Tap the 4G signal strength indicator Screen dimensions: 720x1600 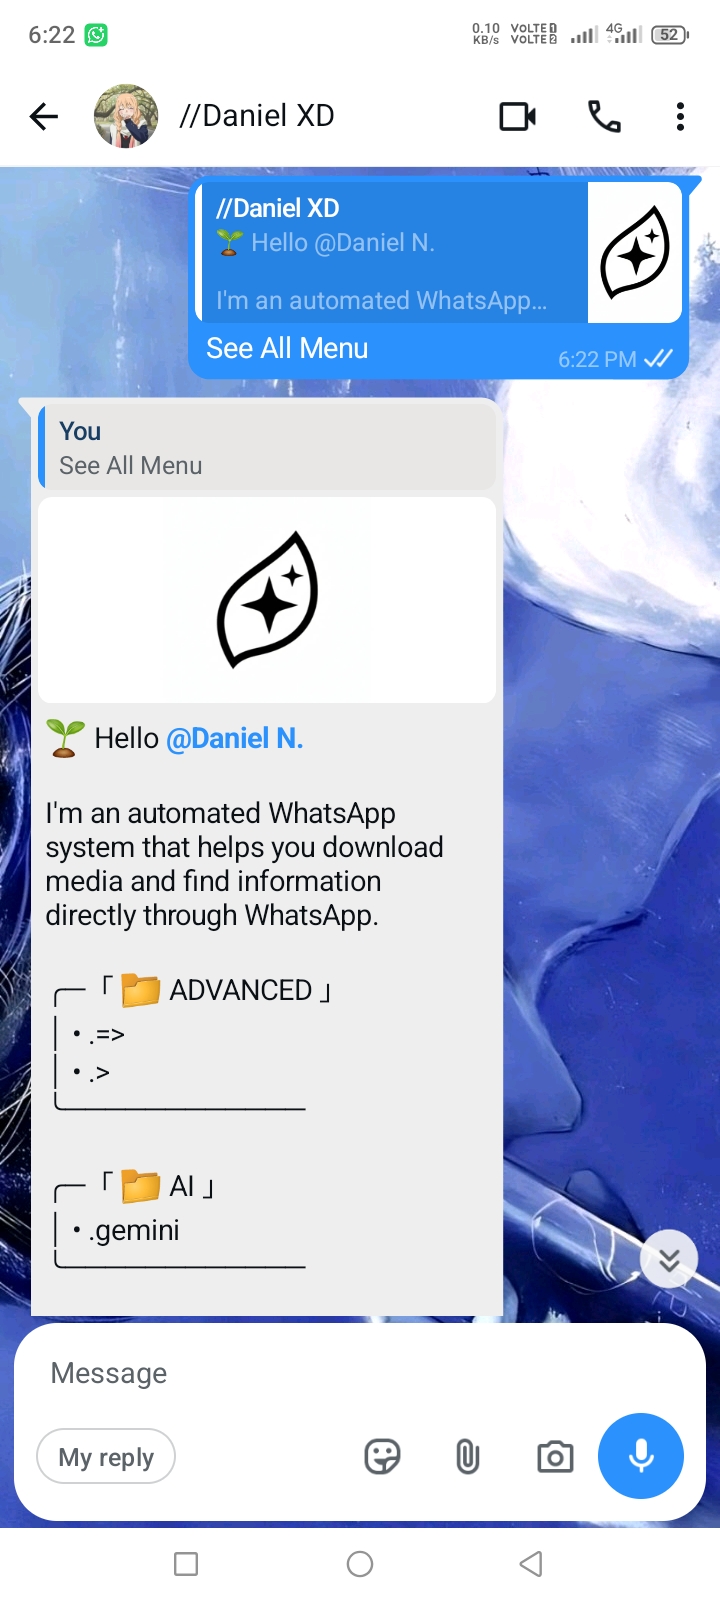(624, 34)
